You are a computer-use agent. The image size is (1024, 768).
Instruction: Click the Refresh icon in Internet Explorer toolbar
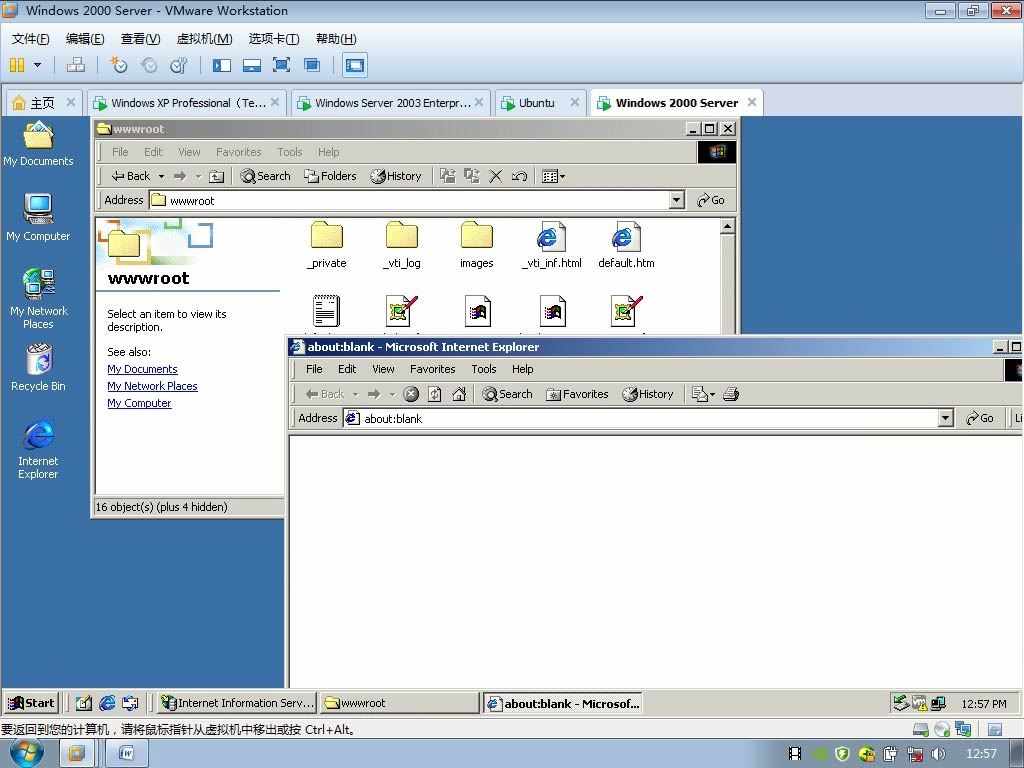coord(435,394)
